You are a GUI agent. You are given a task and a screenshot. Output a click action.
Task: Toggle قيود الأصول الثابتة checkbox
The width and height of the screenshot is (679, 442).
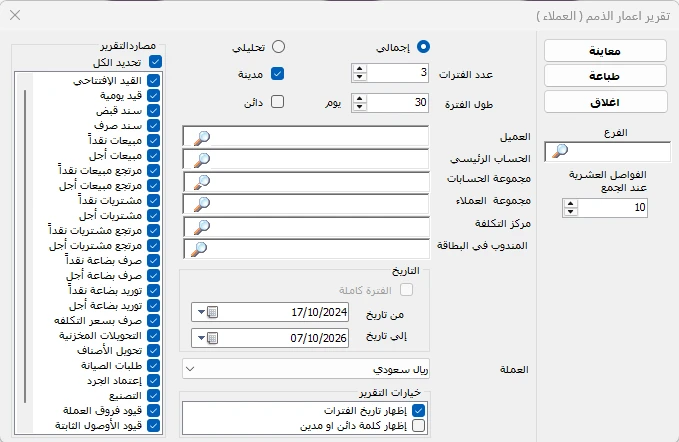pos(153,426)
